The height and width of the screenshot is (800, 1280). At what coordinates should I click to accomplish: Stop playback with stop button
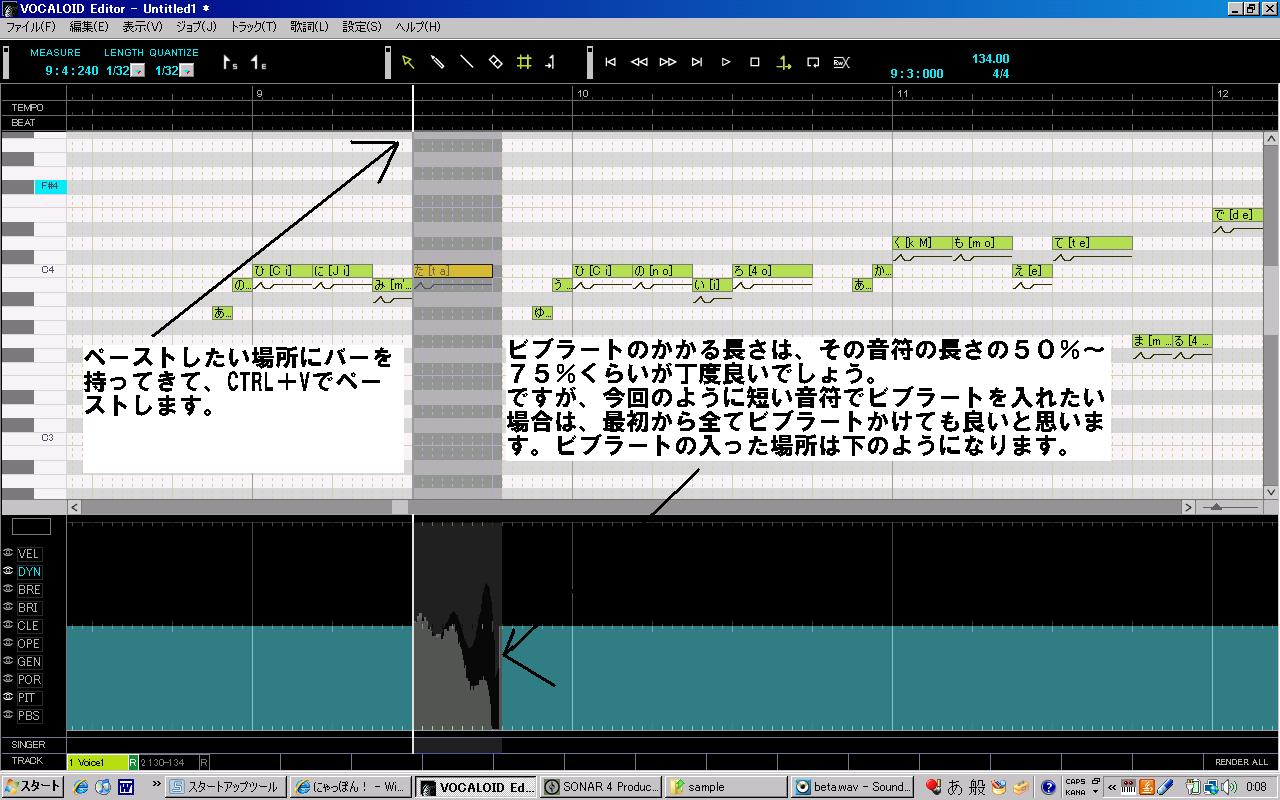click(755, 62)
